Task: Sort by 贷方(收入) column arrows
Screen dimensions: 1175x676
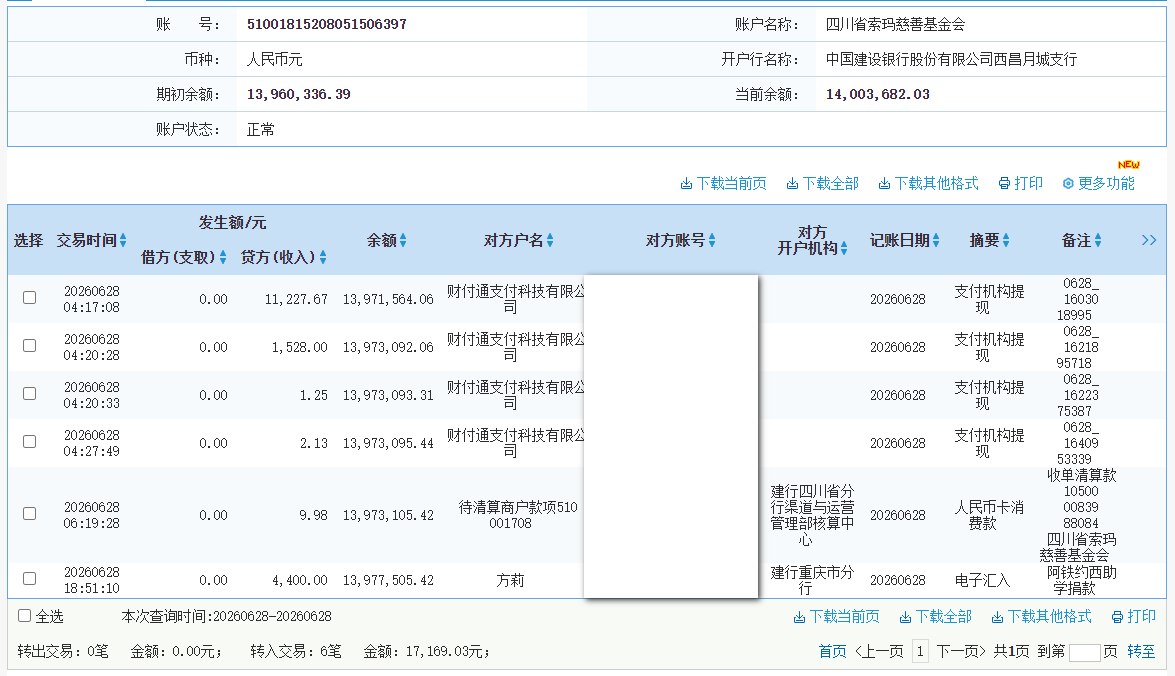Action: pos(323,257)
